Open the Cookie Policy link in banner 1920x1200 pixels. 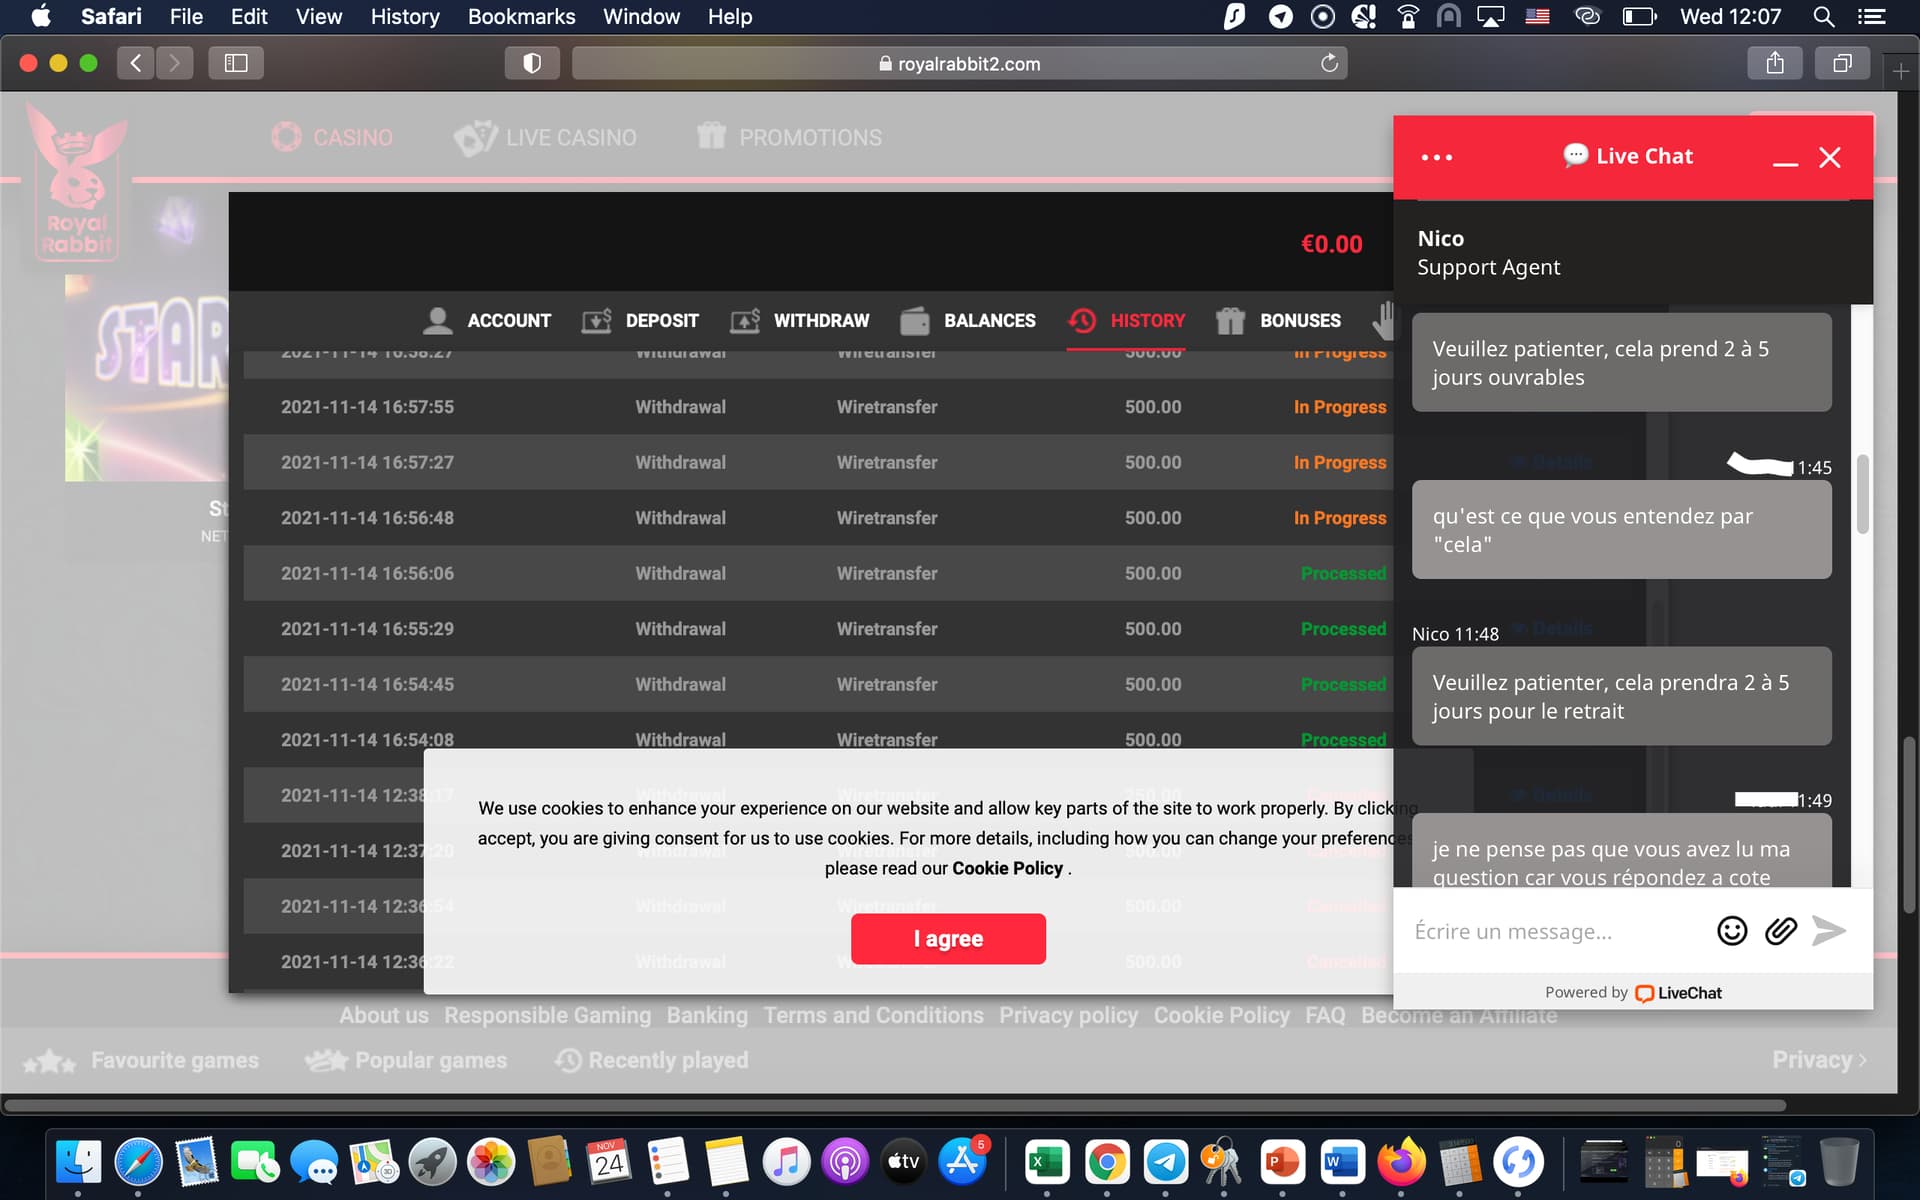point(1007,868)
